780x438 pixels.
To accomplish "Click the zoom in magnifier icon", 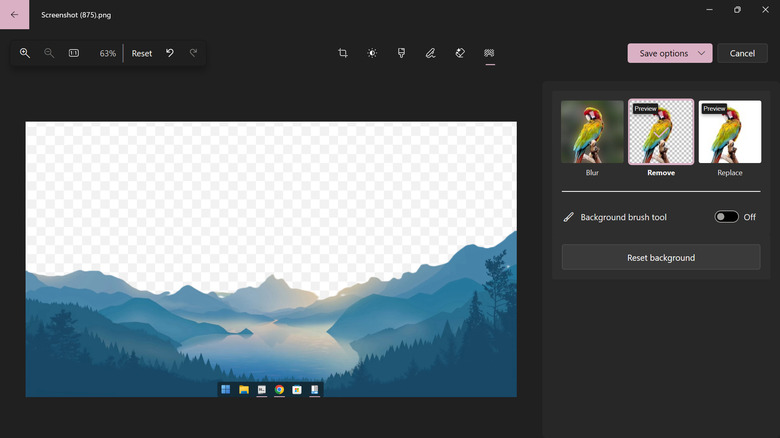I will pyautogui.click(x=25, y=53).
